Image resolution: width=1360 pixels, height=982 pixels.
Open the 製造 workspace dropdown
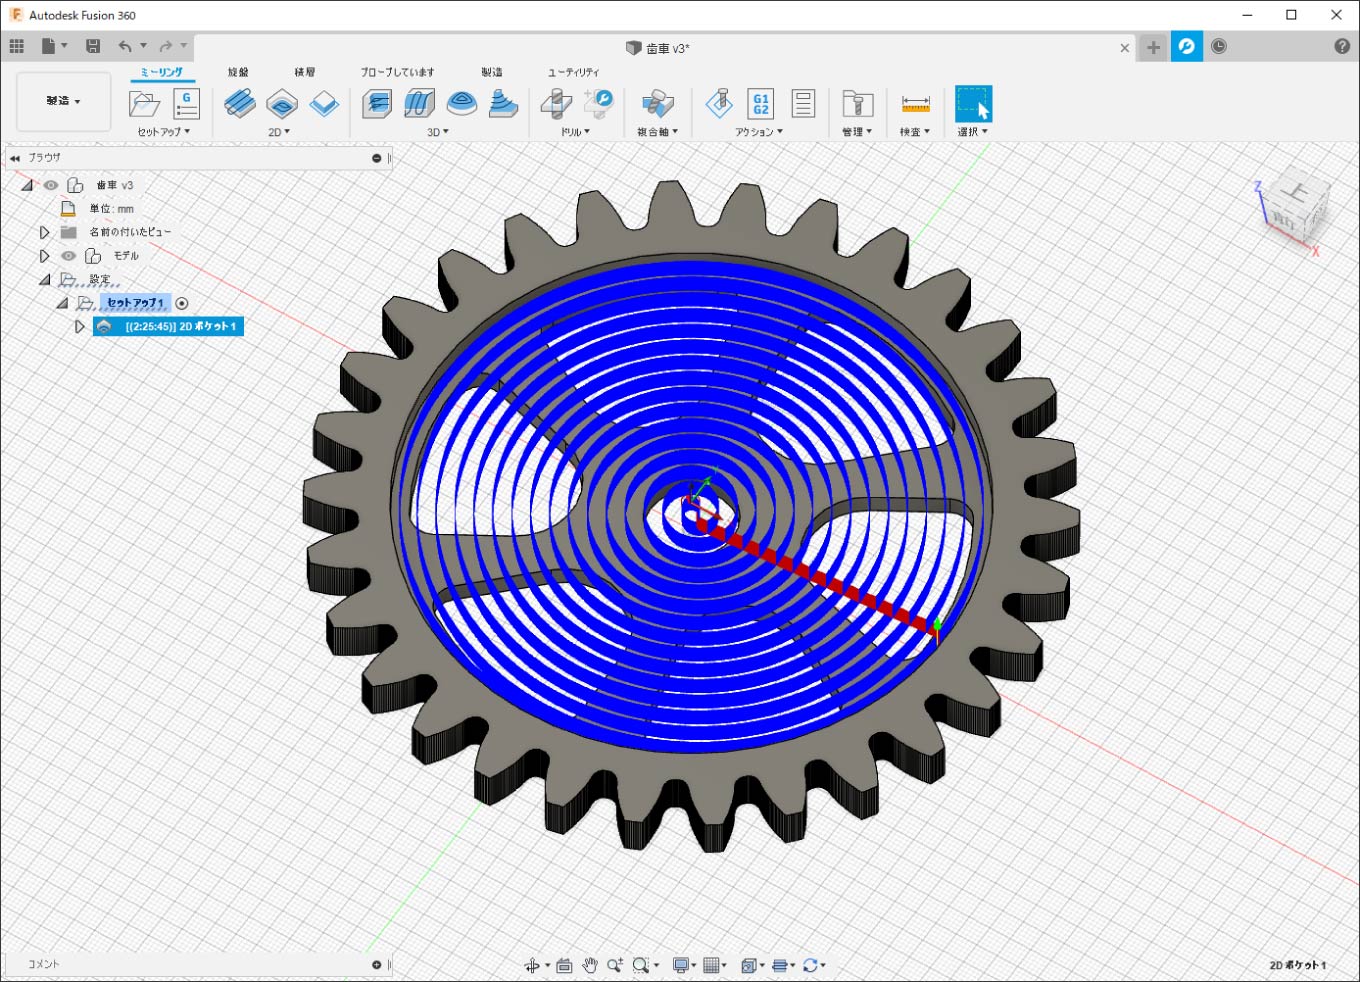(63, 101)
